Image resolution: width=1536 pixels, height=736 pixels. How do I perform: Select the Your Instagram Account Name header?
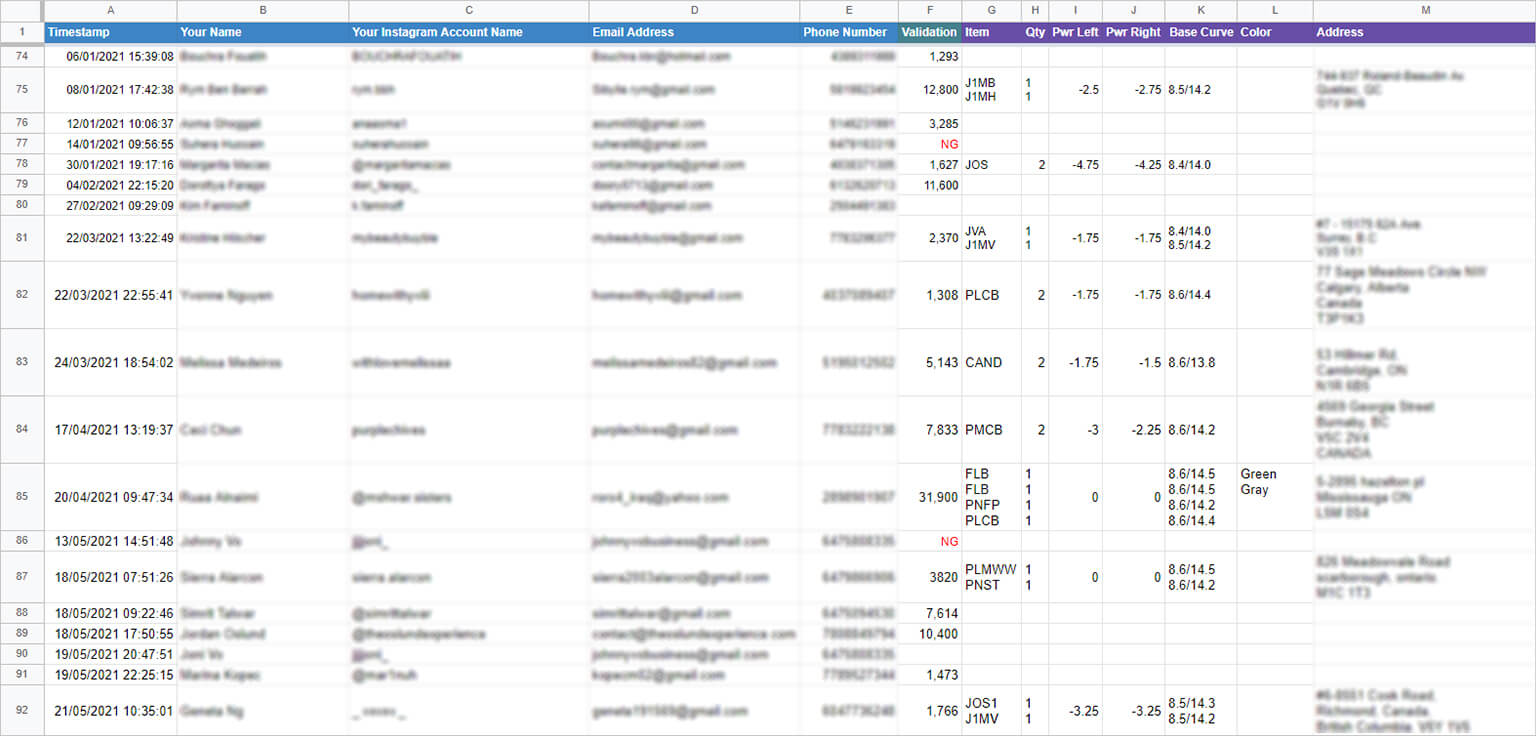468,32
